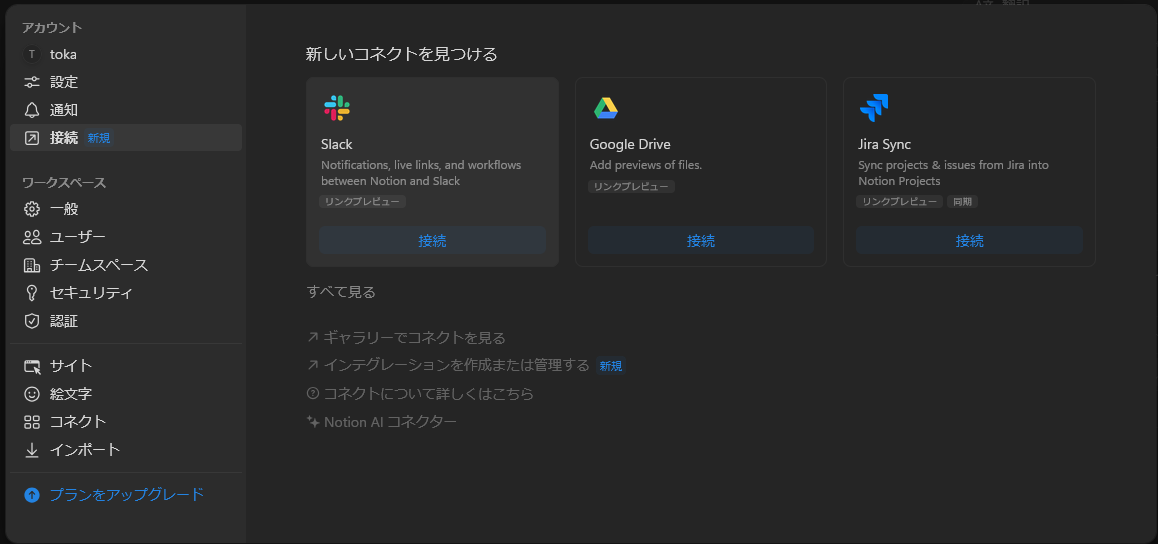Click the 接続 button for Slack
This screenshot has width=1158, height=544.
coord(432,241)
